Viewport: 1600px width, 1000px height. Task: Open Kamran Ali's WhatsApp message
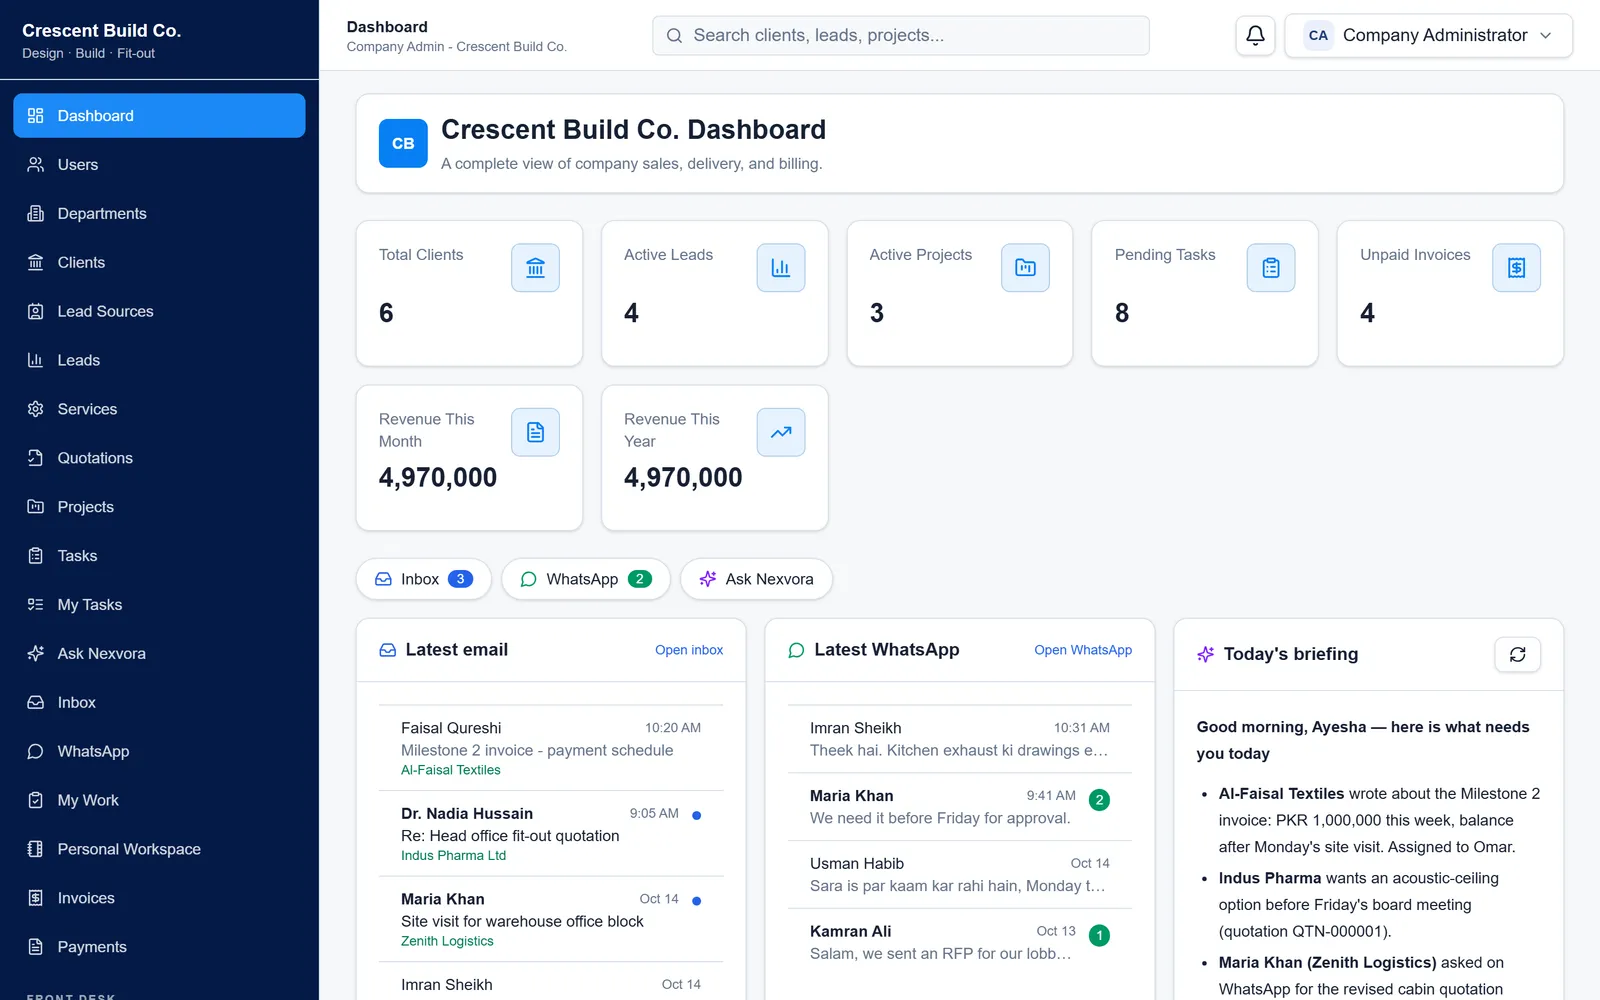960,943
